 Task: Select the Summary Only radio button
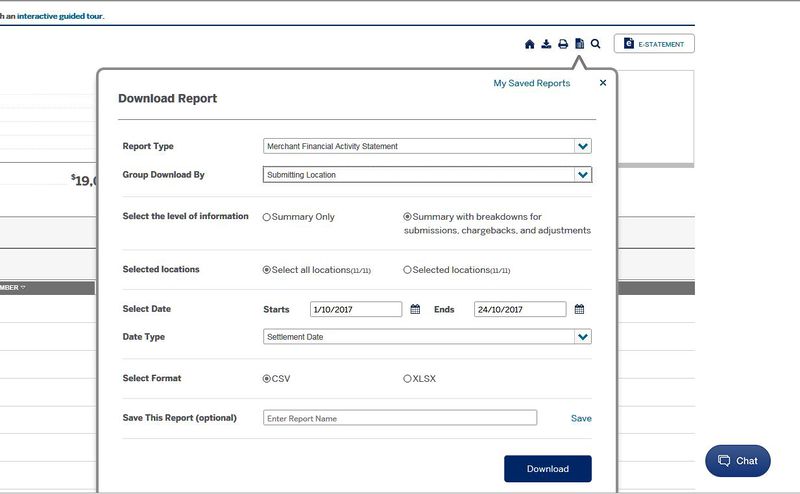266,217
